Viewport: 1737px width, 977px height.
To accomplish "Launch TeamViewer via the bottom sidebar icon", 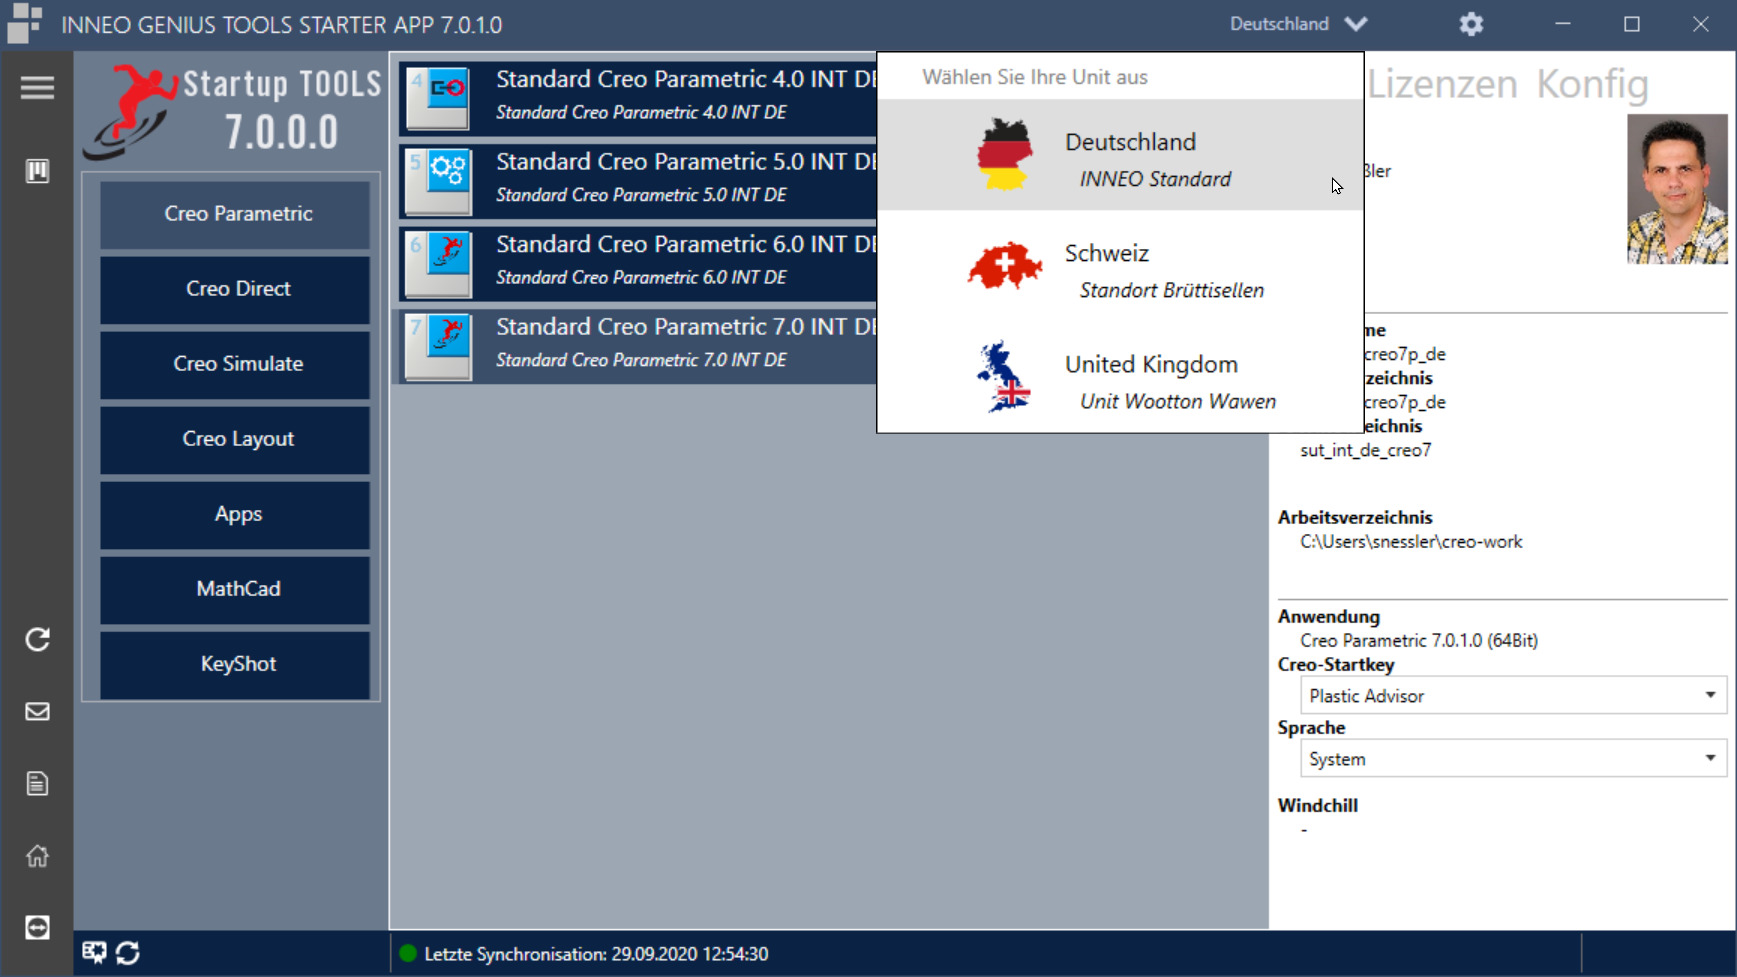I will [x=37, y=928].
